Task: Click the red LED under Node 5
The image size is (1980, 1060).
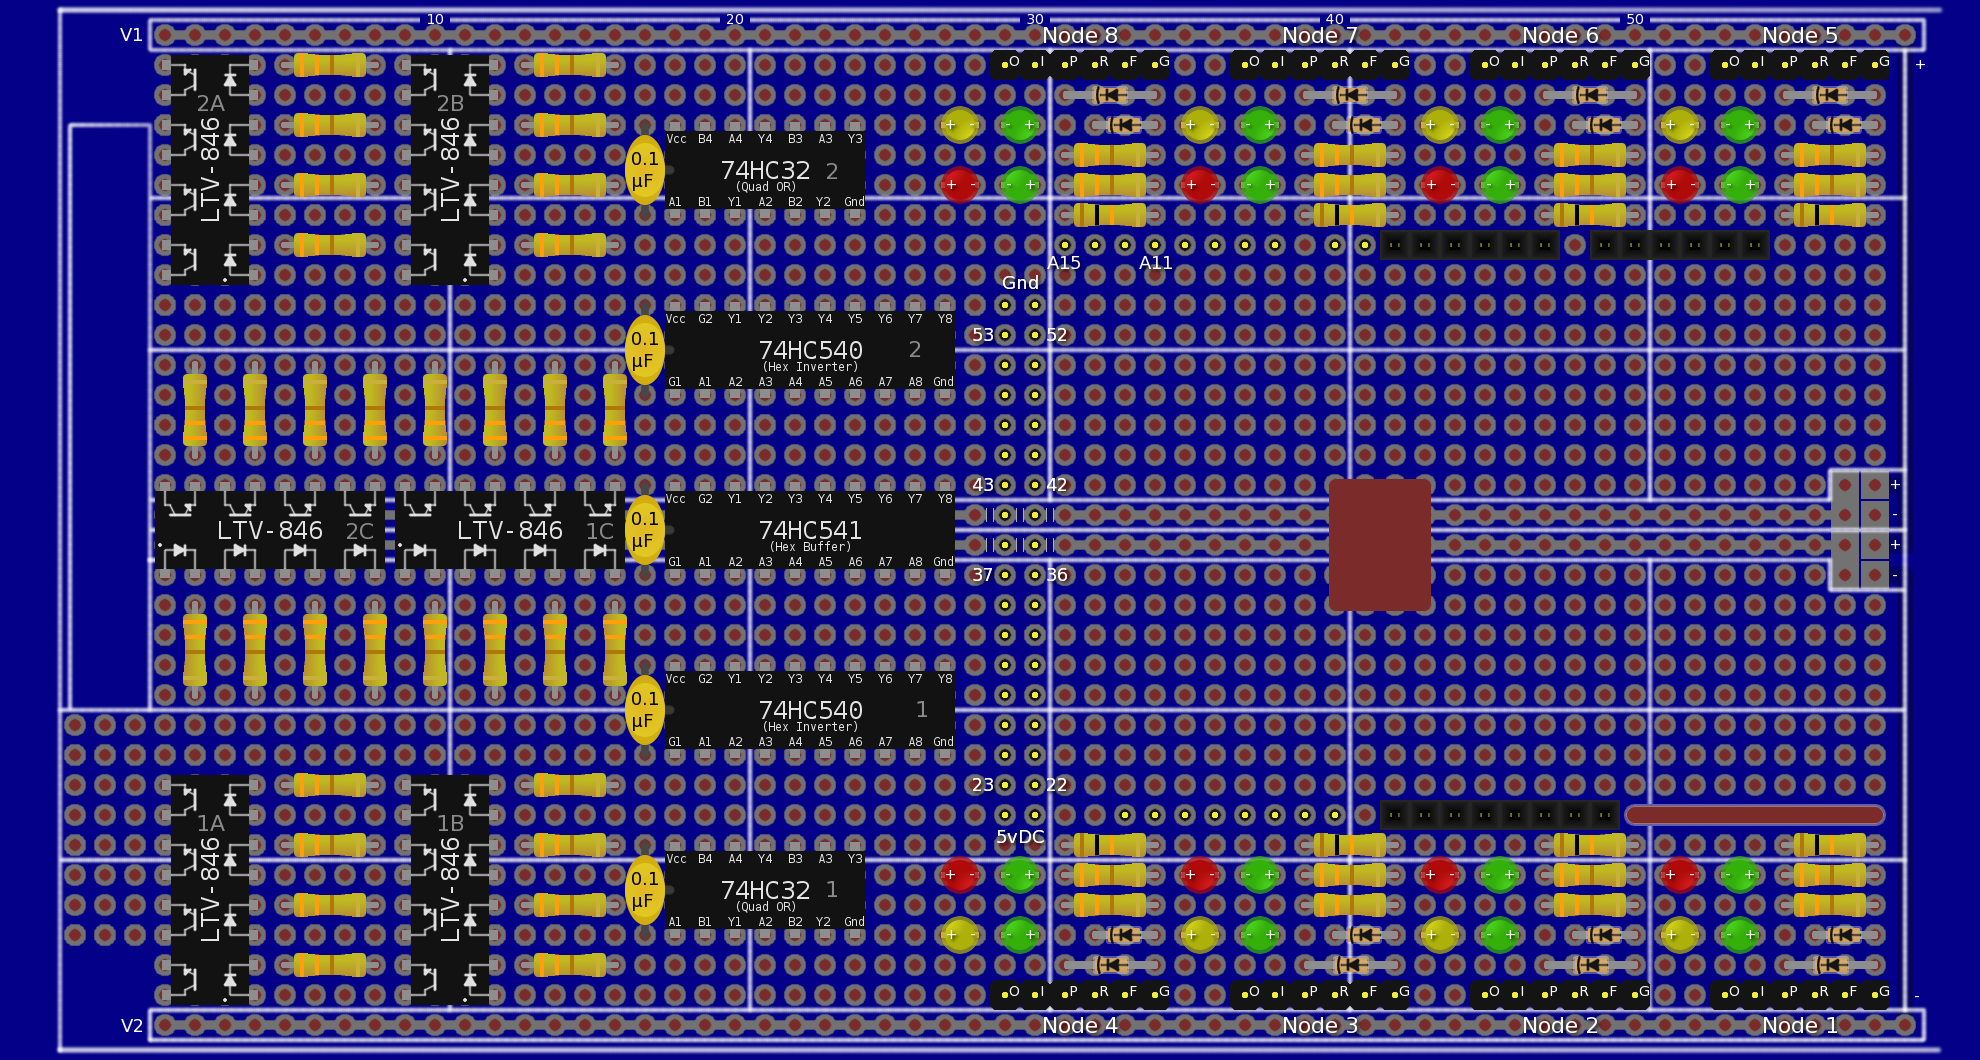Action: pyautogui.click(x=1680, y=185)
